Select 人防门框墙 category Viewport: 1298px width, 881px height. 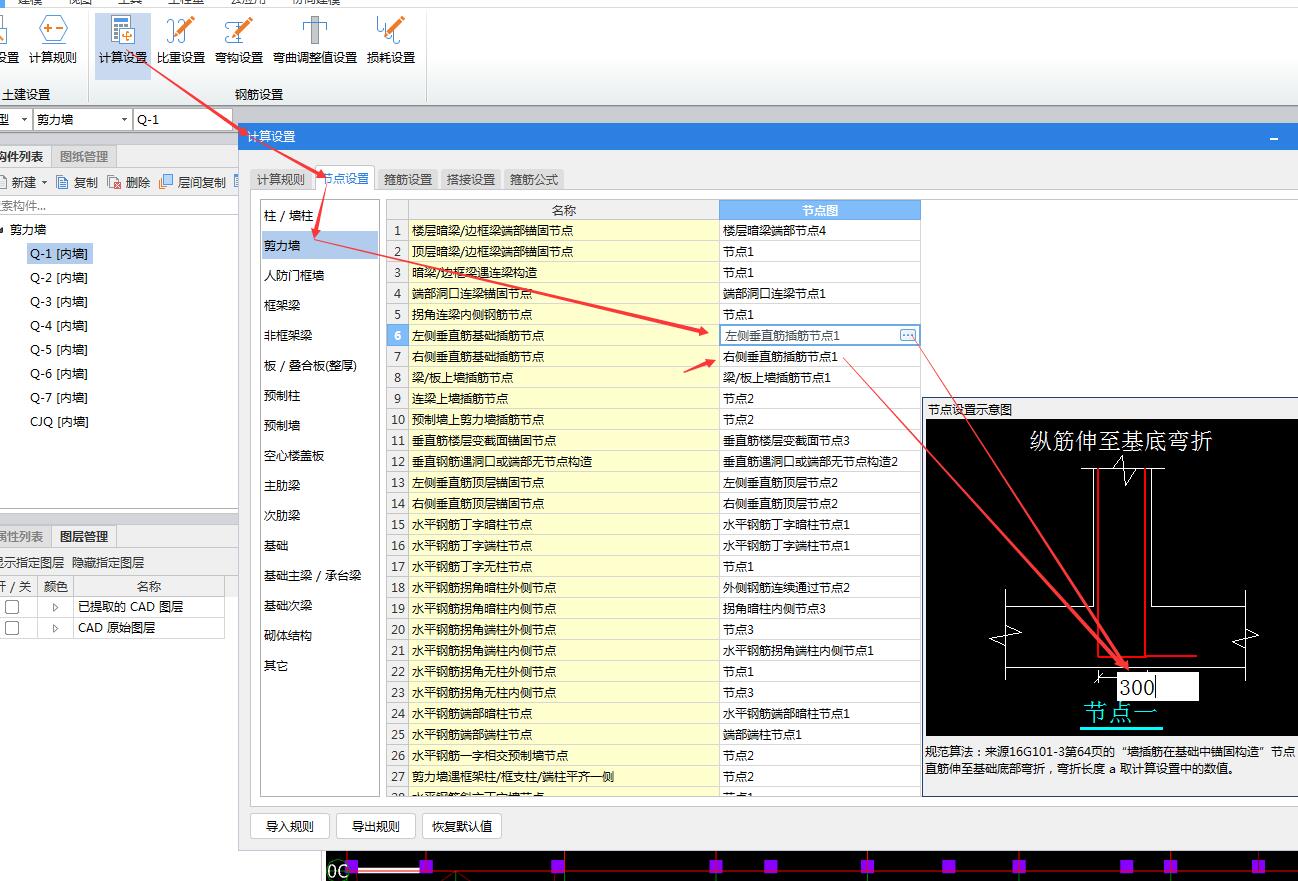click(320, 276)
